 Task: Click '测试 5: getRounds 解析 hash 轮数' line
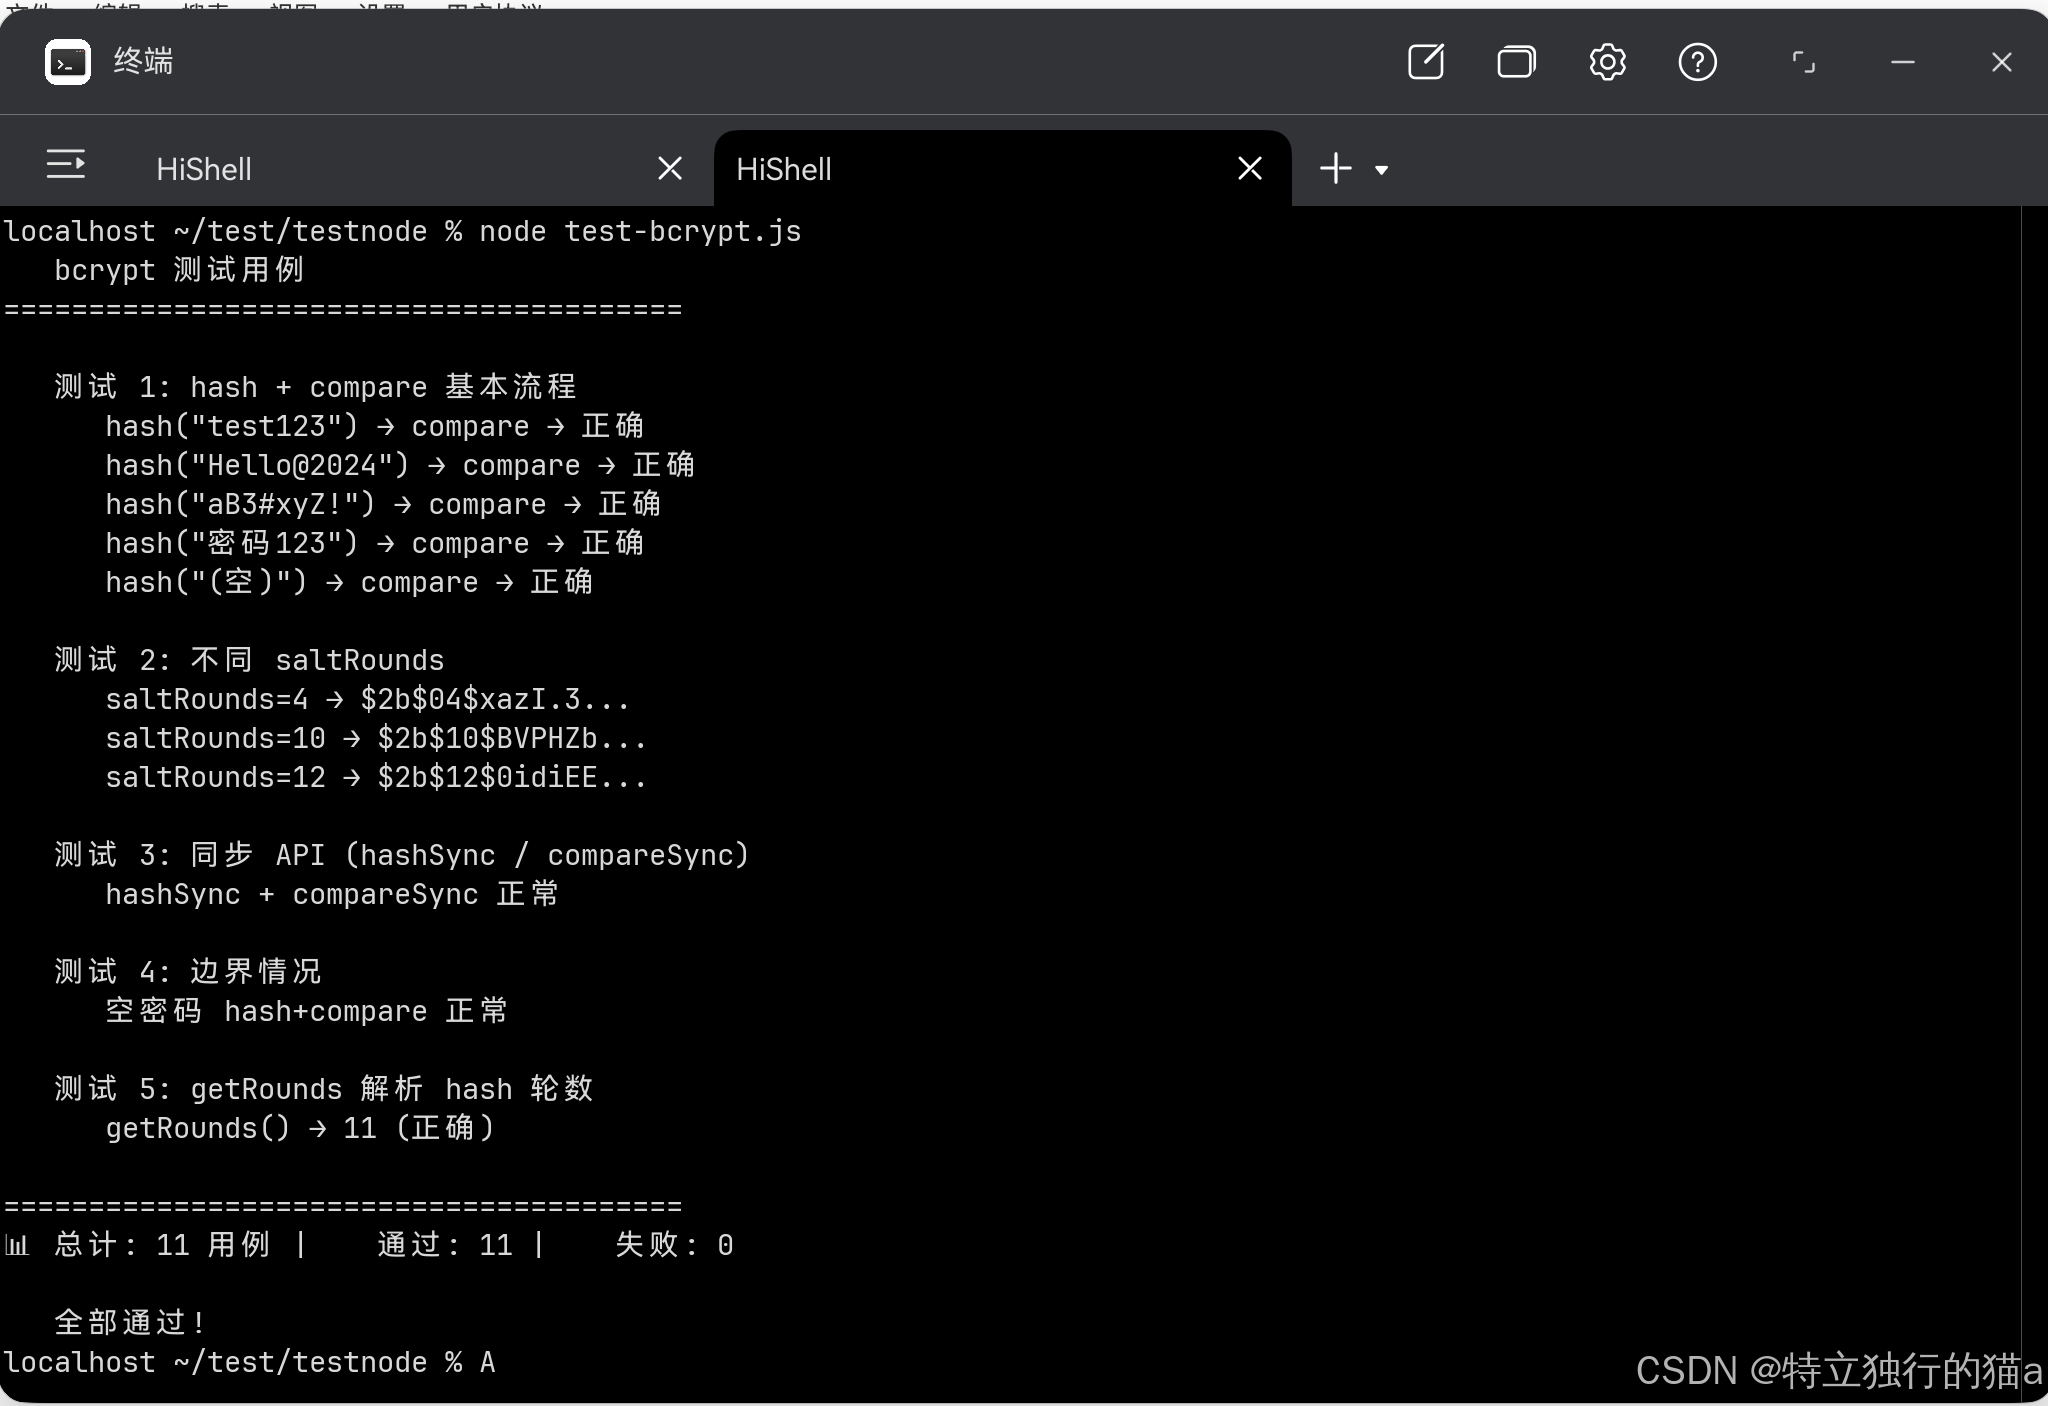[324, 1089]
